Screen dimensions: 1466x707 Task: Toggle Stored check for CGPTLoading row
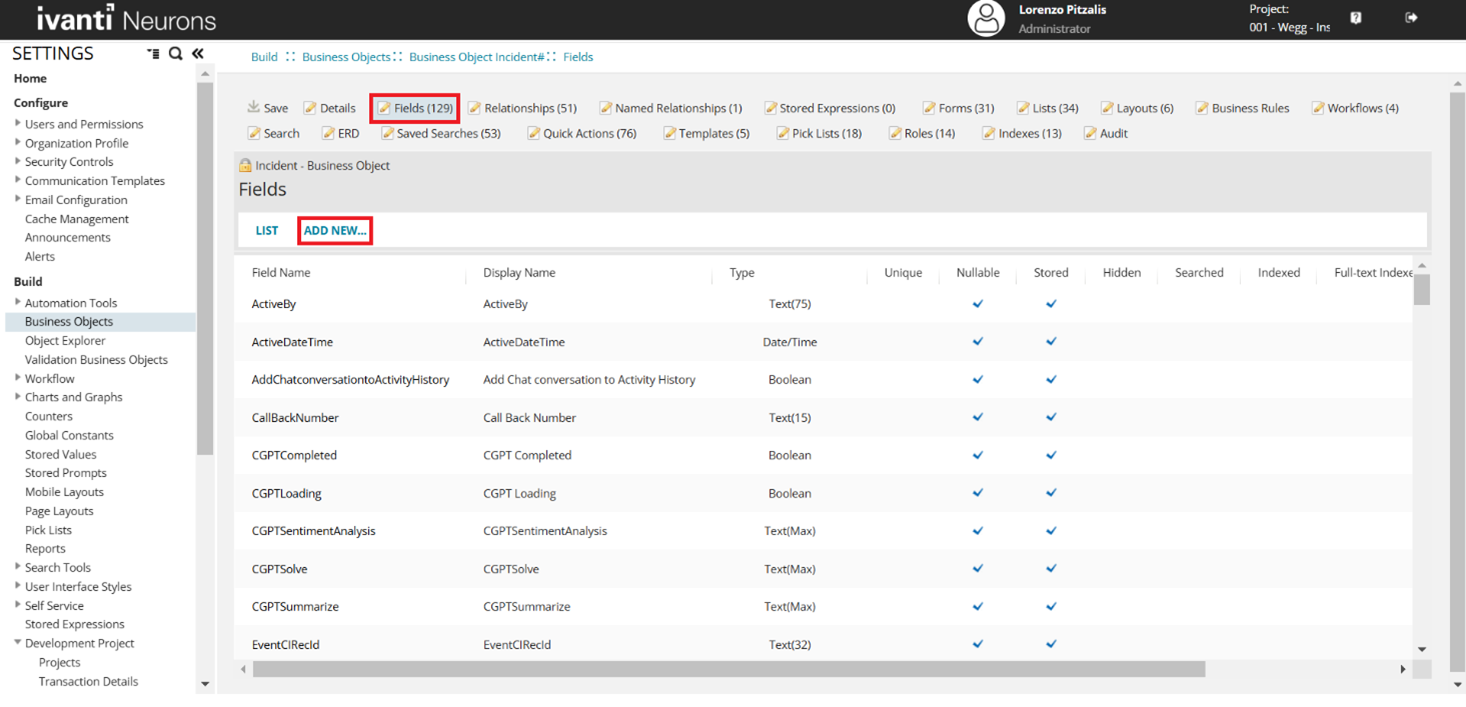(x=1051, y=493)
